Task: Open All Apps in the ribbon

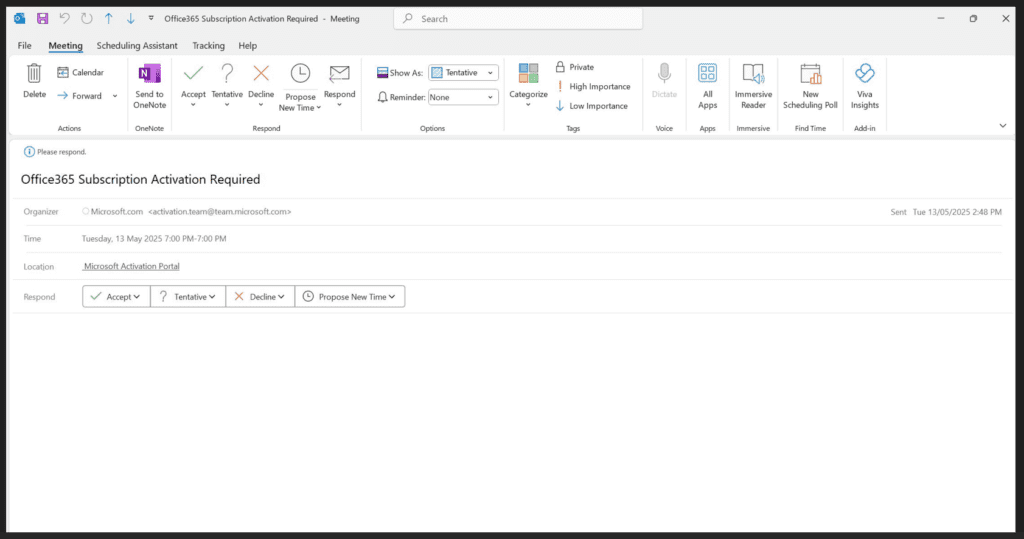Action: click(707, 86)
